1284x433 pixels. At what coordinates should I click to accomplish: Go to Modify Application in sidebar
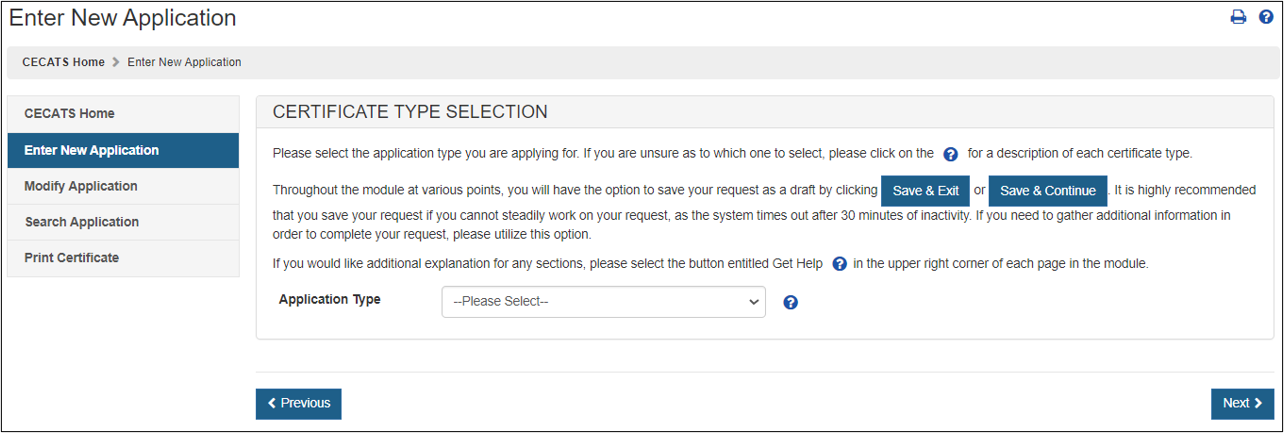click(80, 186)
